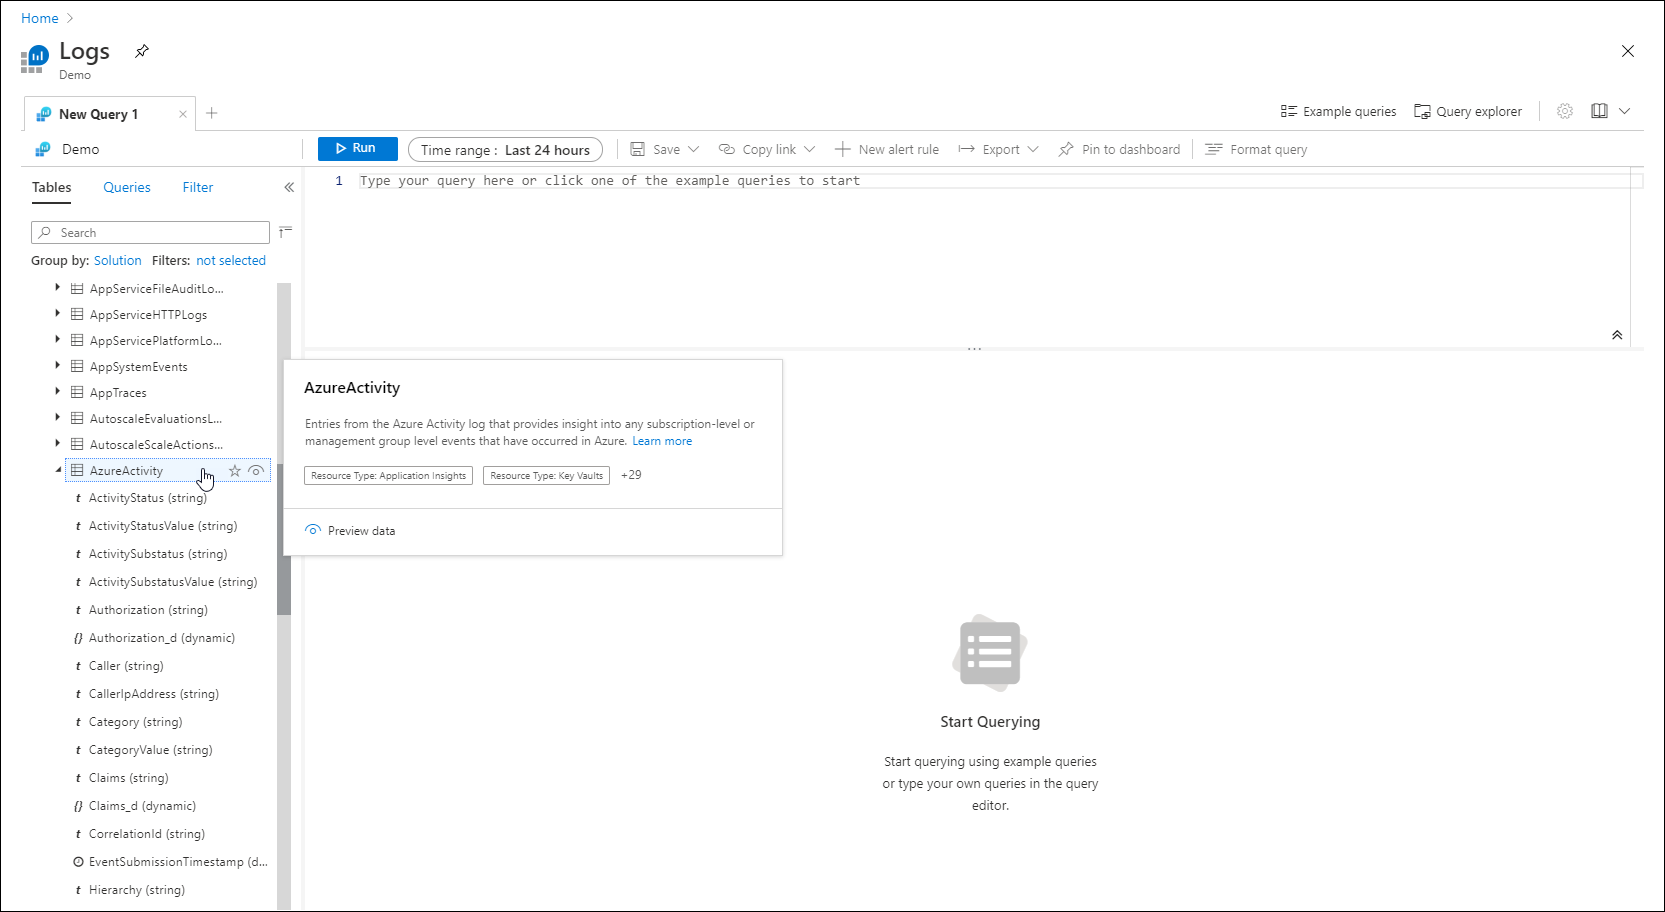The width and height of the screenshot is (1665, 912).
Task: Select the Claims_d (dynamic) column
Action: click(142, 806)
